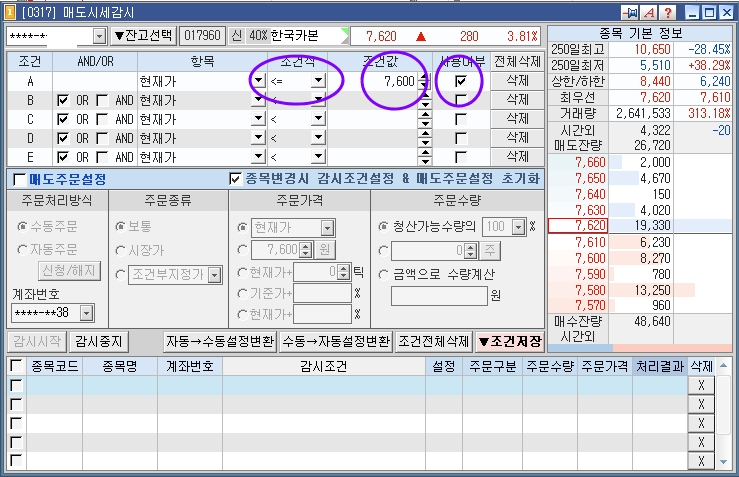Click the 7,600 원 order price stepper
This screenshot has width=739, height=477.
point(306,250)
